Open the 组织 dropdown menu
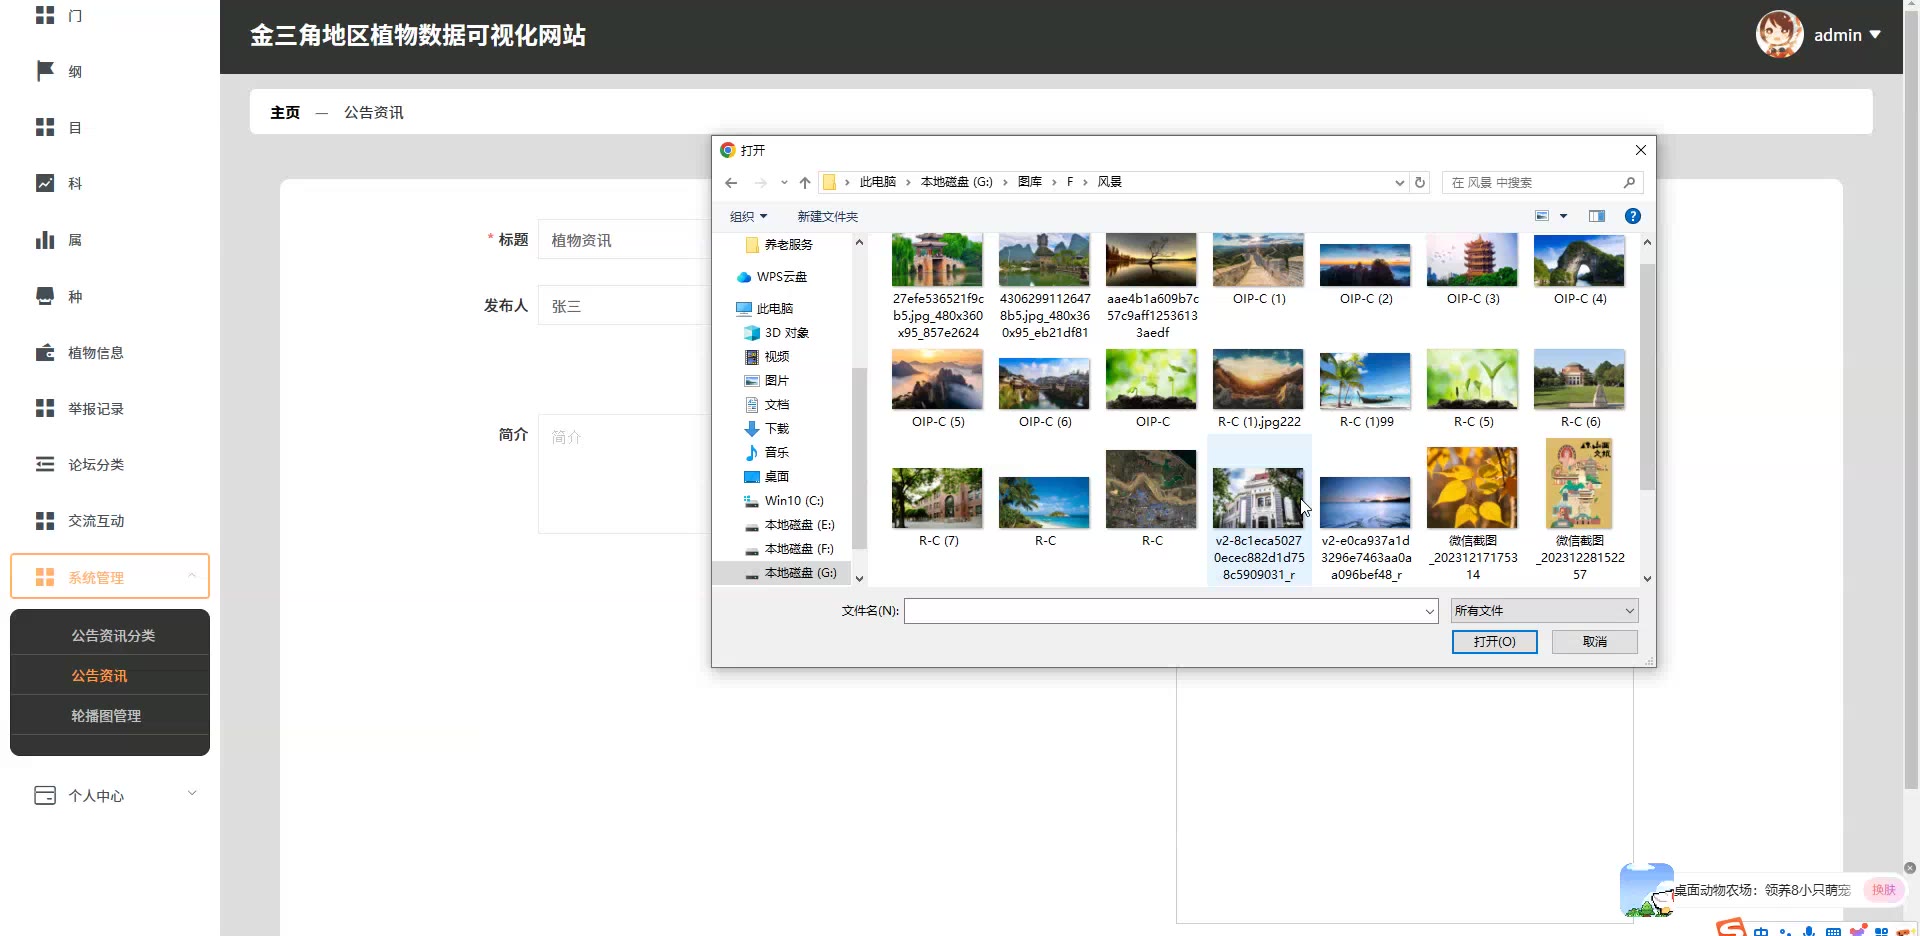Image resolution: width=1920 pixels, height=936 pixels. (748, 217)
